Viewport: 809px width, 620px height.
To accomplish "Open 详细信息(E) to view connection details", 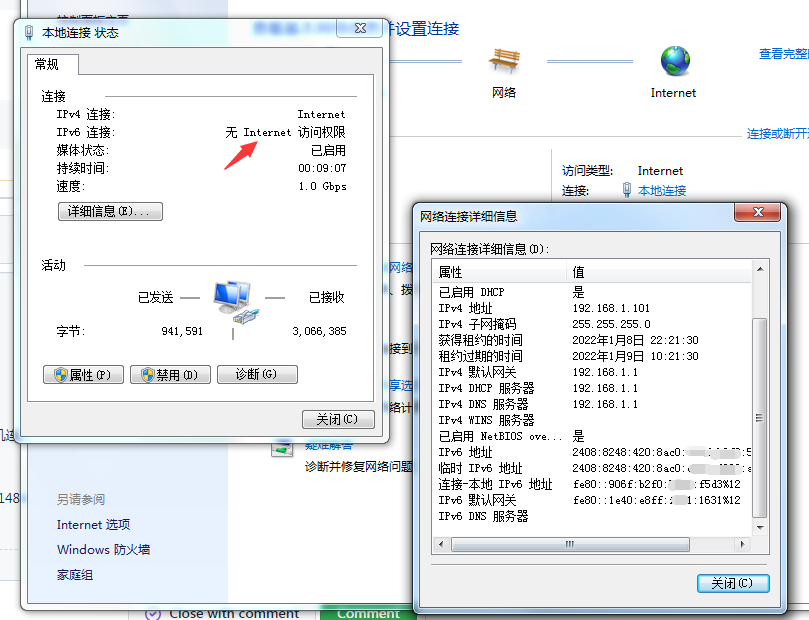I will click(110, 210).
